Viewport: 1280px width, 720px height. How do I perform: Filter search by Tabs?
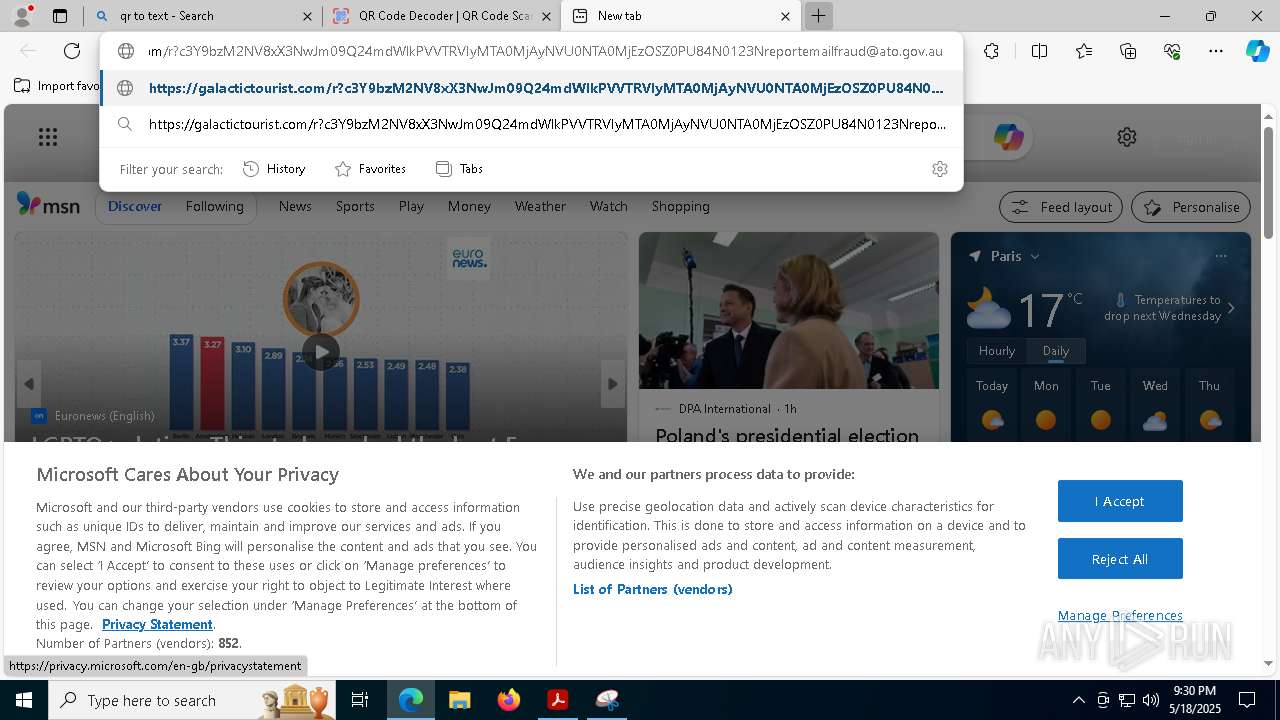459,169
